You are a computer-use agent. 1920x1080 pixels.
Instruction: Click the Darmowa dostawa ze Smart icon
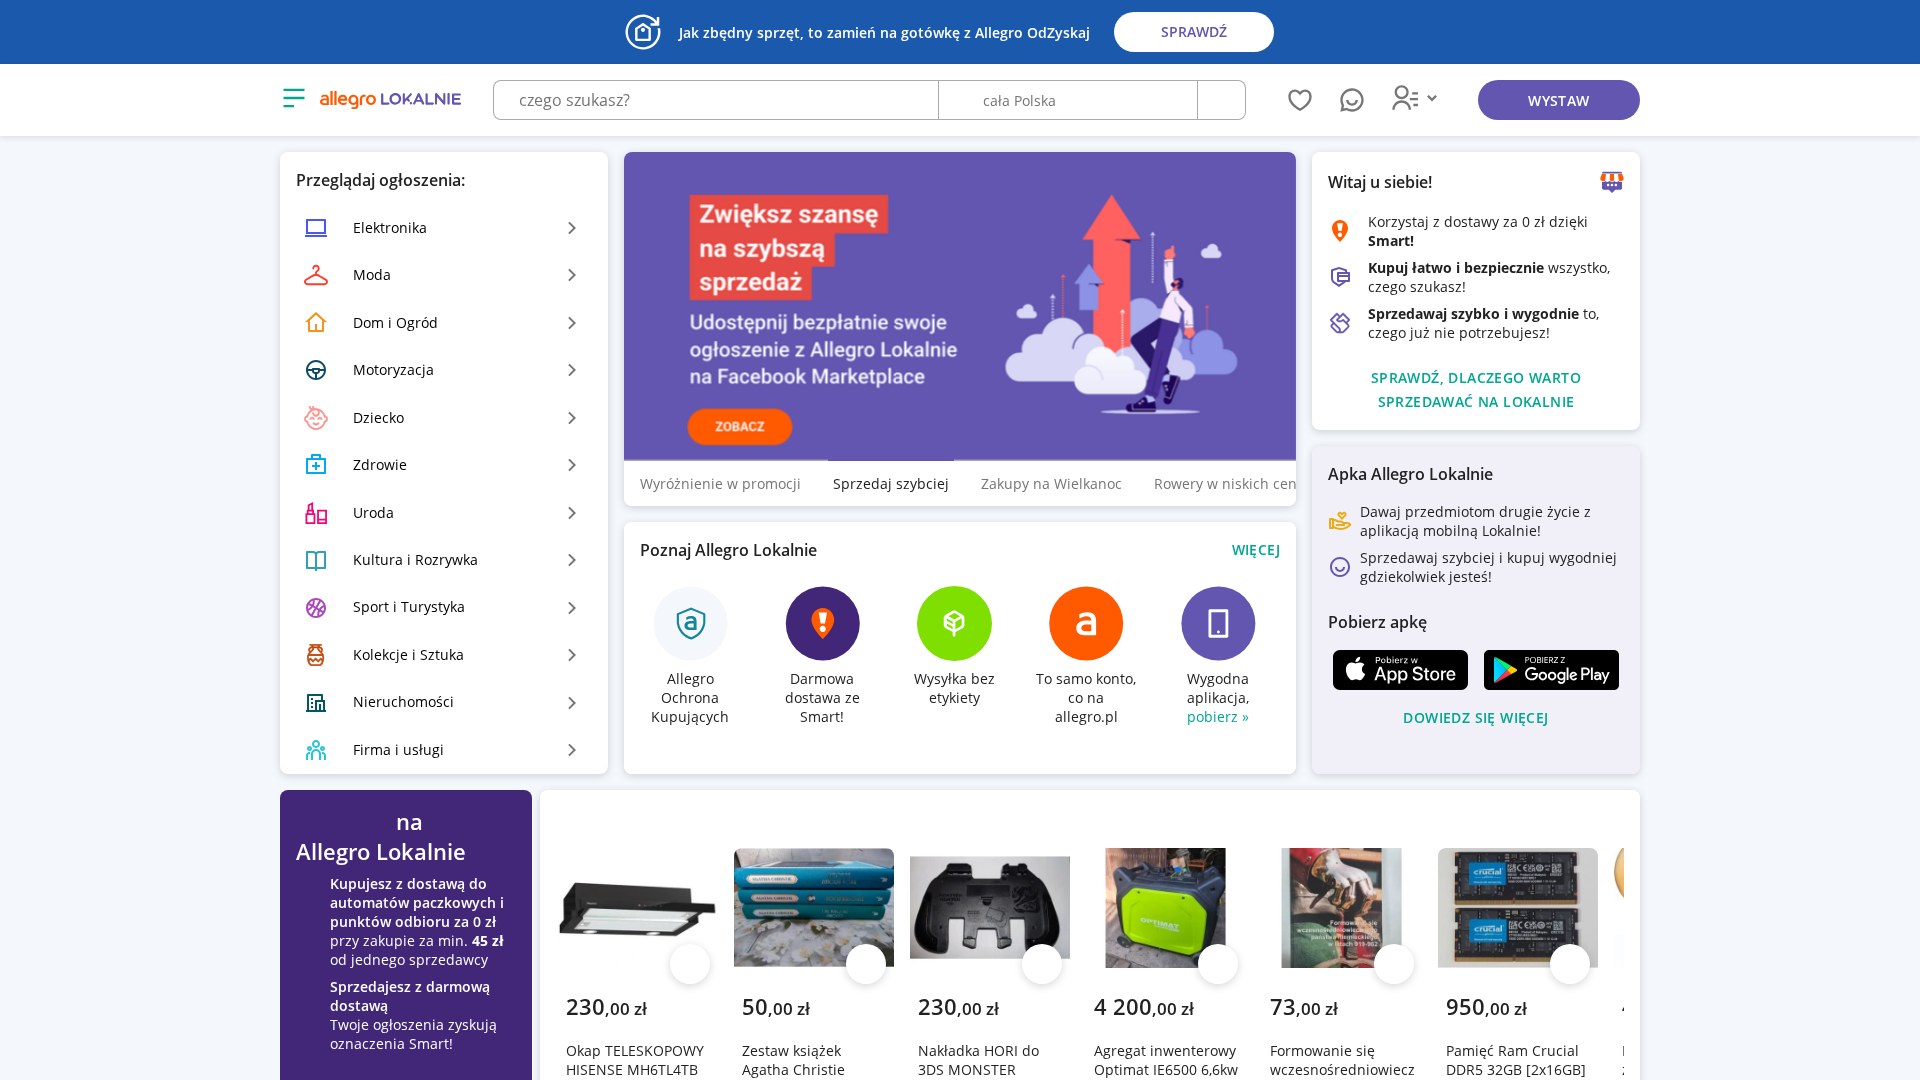coord(822,624)
